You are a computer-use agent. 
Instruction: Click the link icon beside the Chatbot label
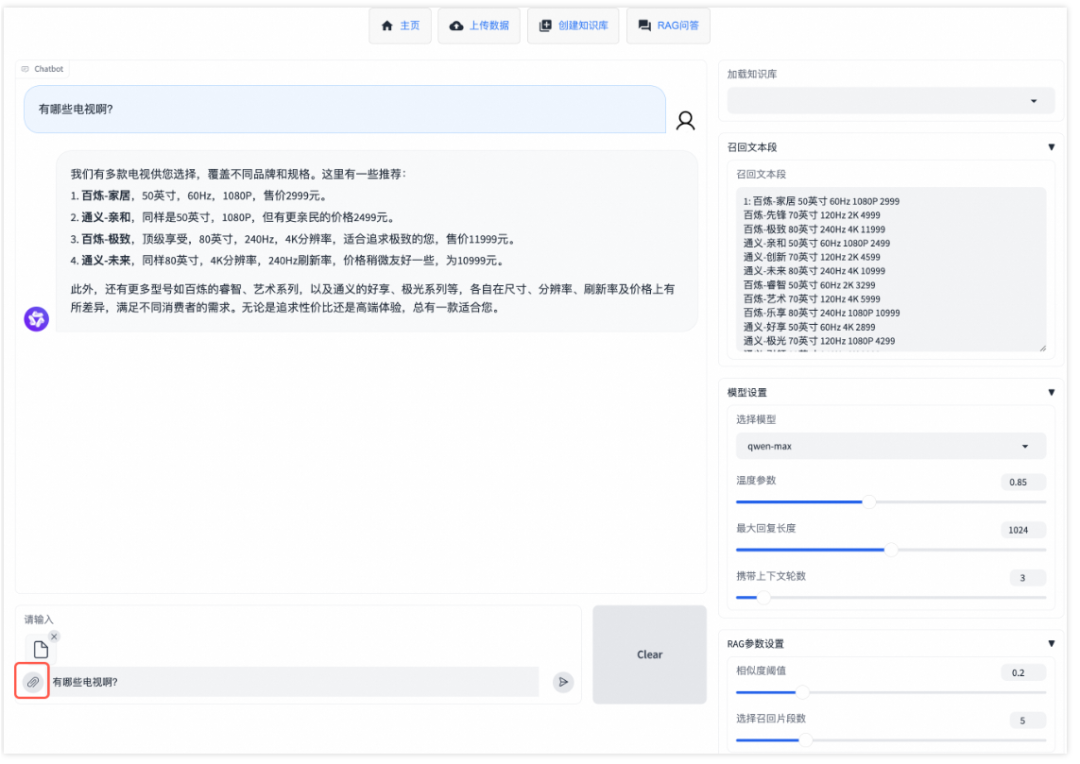23,69
